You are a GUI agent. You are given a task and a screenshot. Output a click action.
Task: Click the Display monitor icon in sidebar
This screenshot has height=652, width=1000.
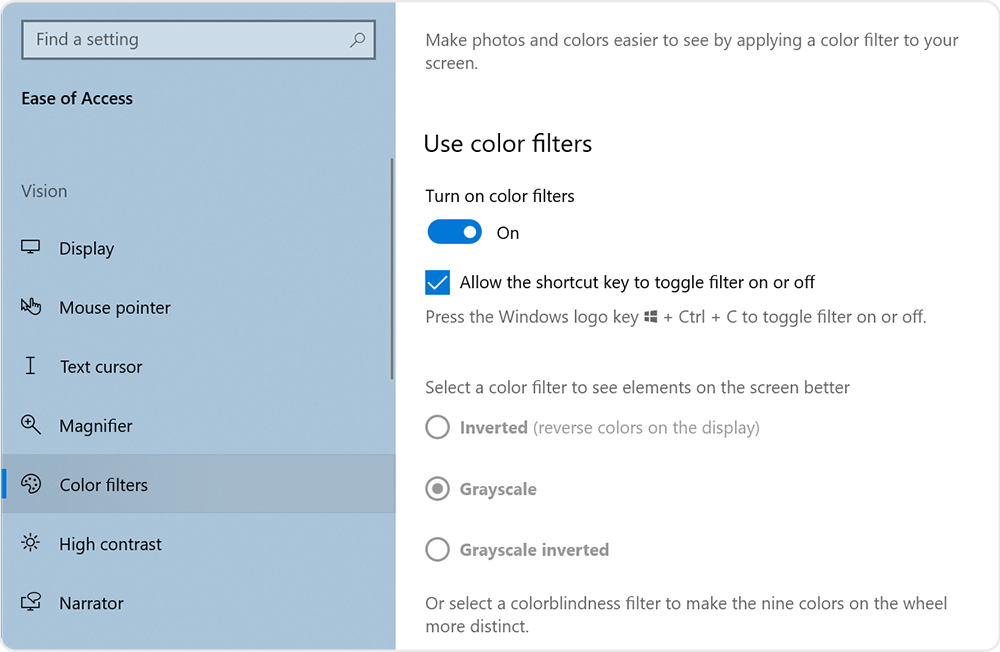click(x=31, y=248)
